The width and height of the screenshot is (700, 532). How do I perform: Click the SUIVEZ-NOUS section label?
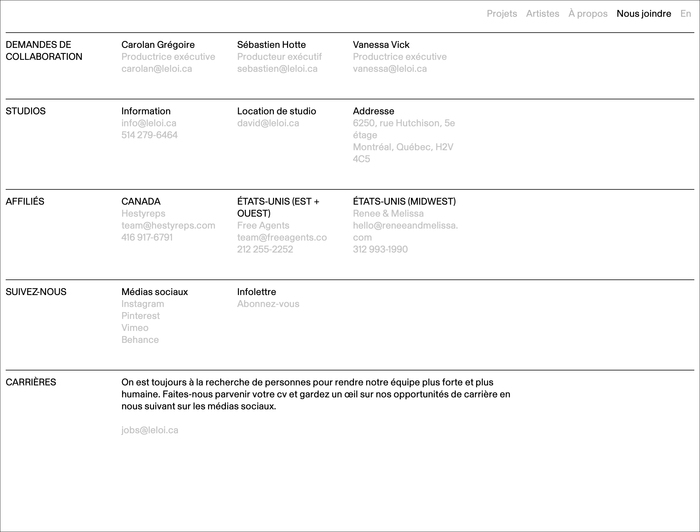tap(36, 292)
